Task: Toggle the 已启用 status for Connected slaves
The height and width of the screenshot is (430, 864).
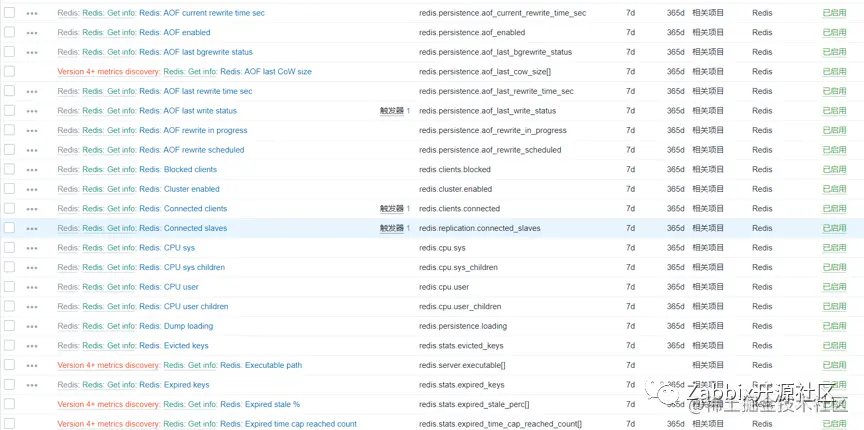Action: click(834, 228)
